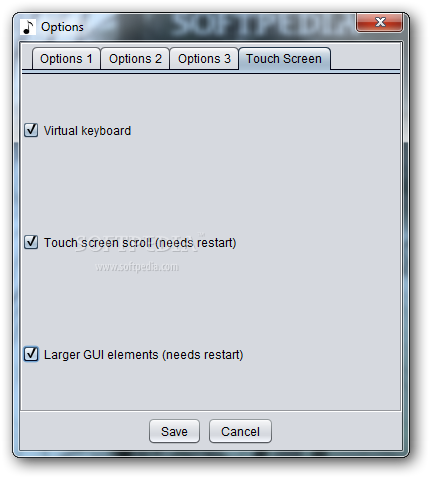
Task: Switch to the Options 1 tab
Action: point(66,59)
